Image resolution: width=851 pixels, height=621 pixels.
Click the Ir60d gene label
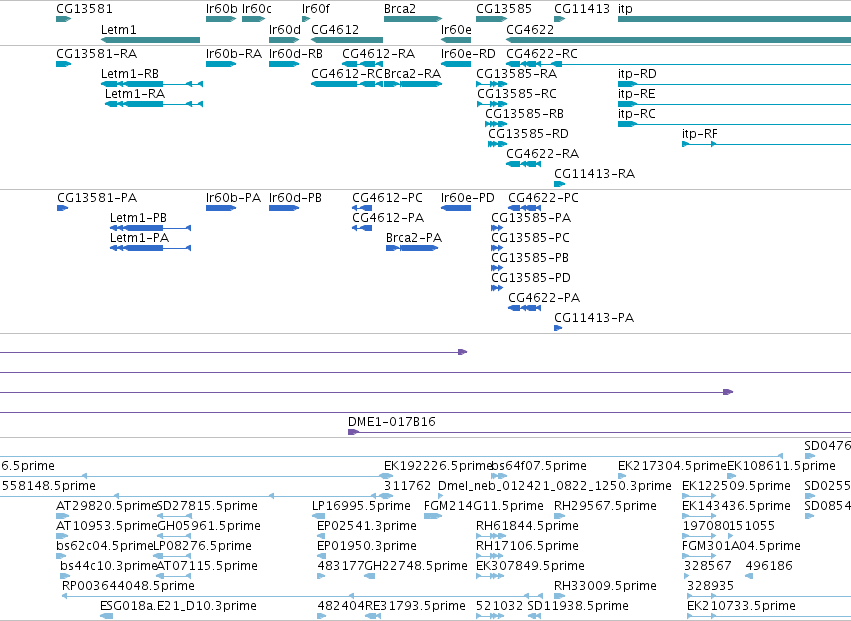(x=284, y=29)
